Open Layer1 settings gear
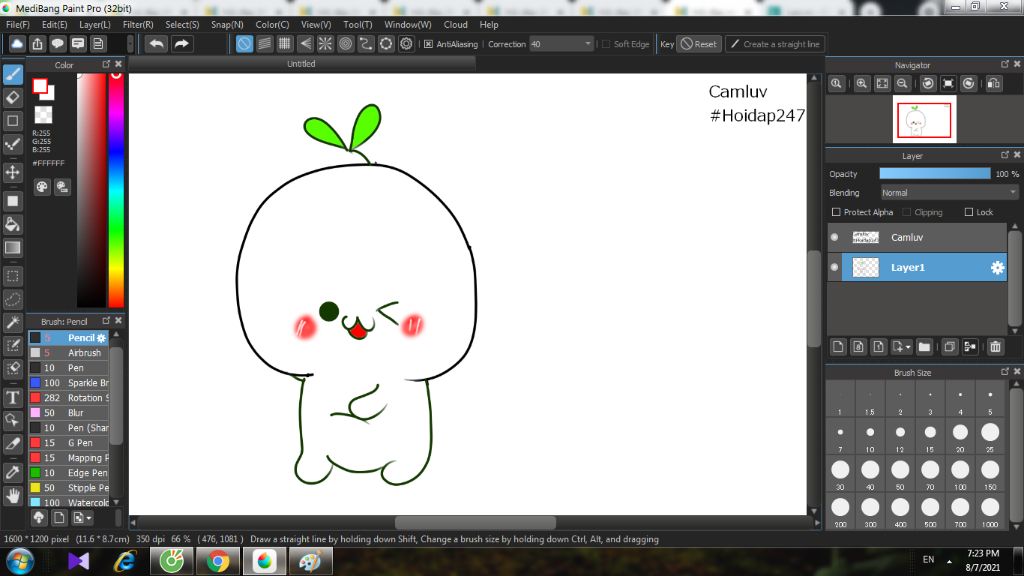1024x576 pixels. pyautogui.click(x=997, y=268)
